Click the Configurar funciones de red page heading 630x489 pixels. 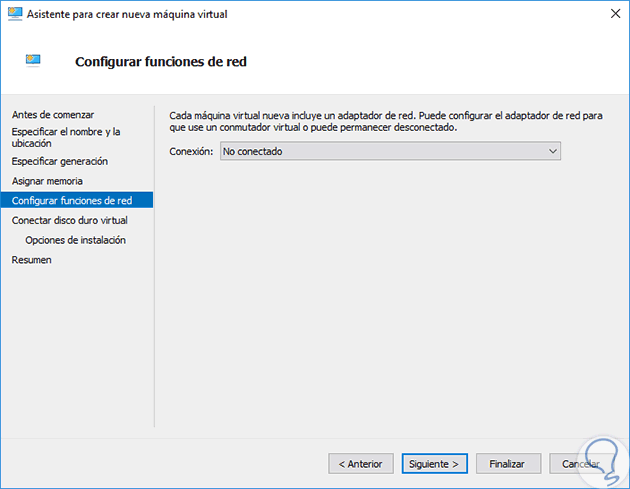point(161,62)
